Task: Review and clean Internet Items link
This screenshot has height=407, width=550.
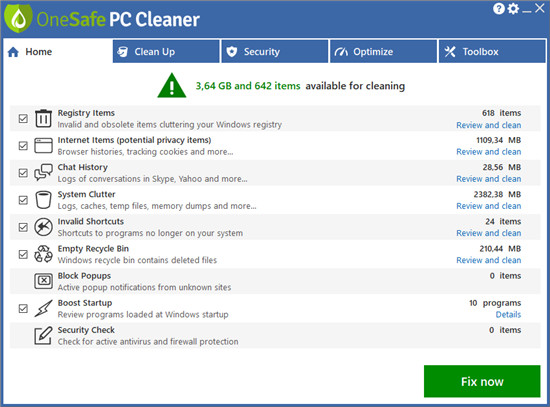Action: coord(489,152)
